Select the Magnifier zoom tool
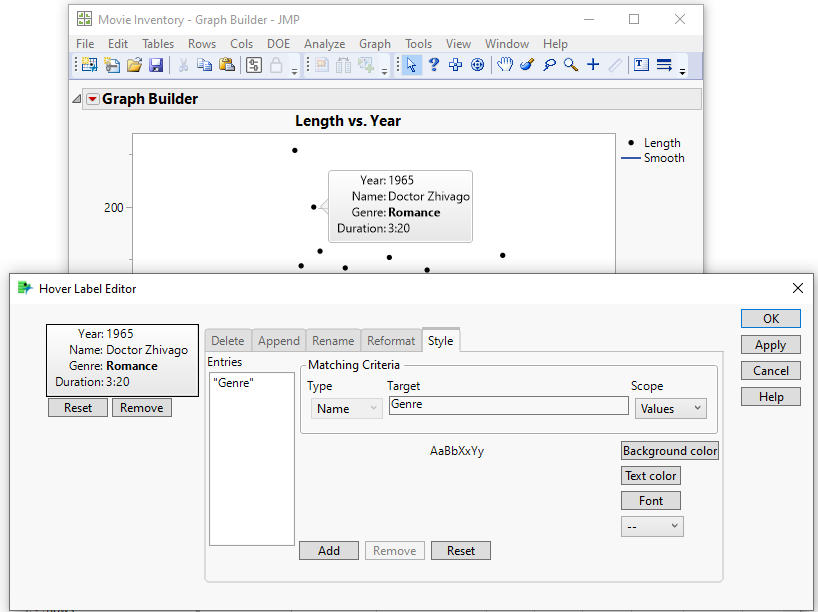818x612 pixels. (x=571, y=65)
